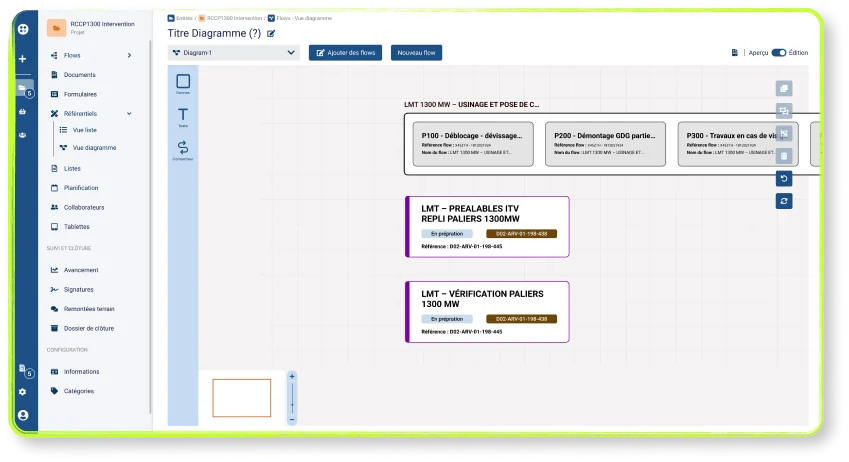Open Listes in the sidebar
The width and height of the screenshot is (849, 462).
[72, 168]
